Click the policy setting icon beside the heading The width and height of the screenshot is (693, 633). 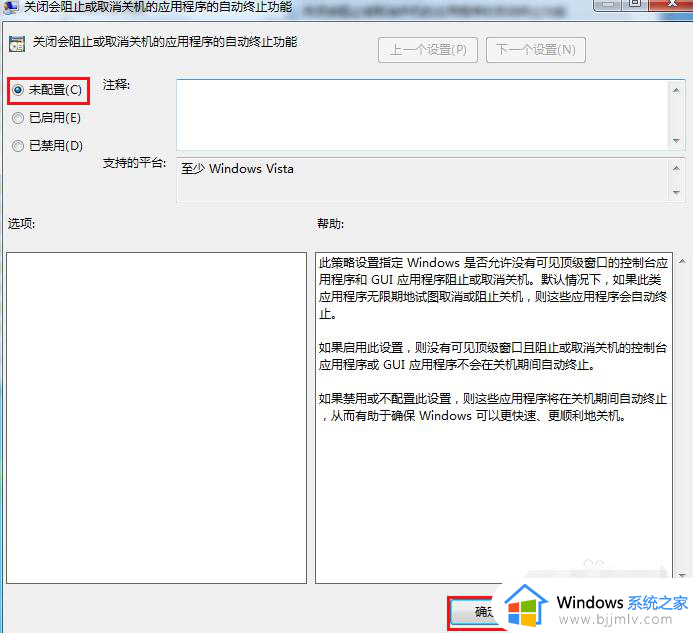(17, 44)
